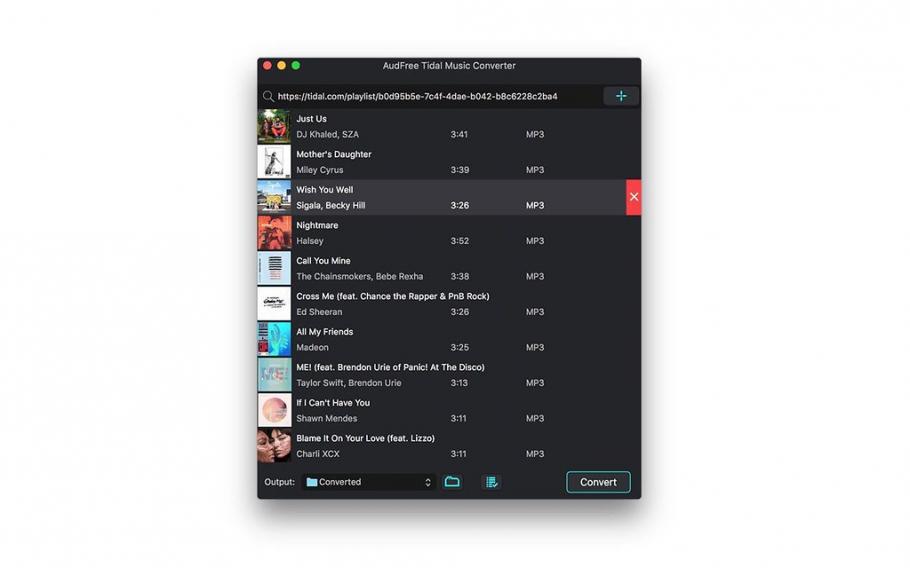The height and width of the screenshot is (568, 910).
Task: Click the Wish You Well album art
Action: tap(274, 197)
